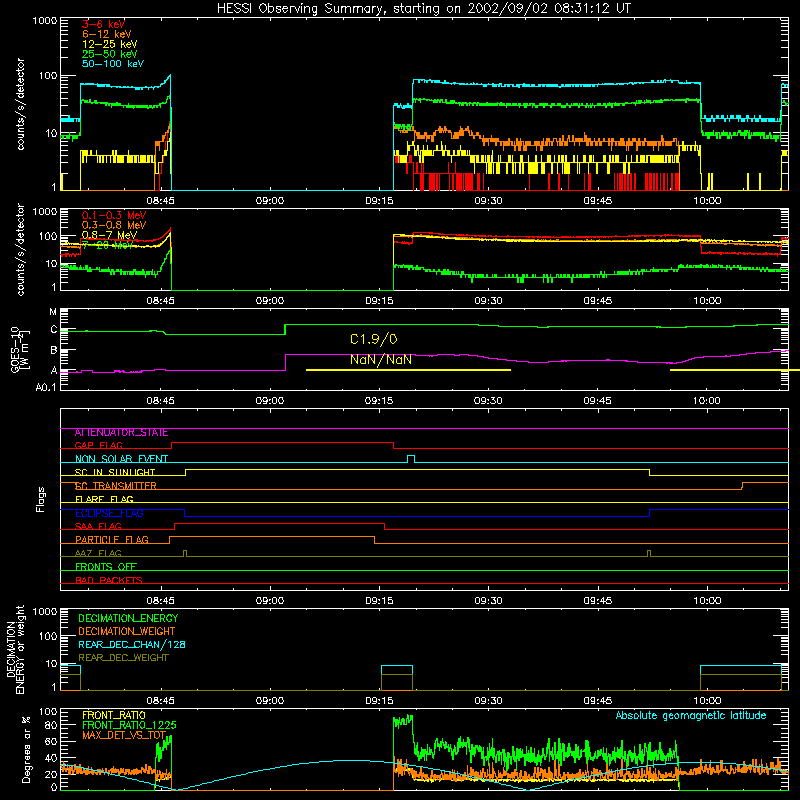Click the 'NaN/NaN' annotation in GOES panel
The image size is (800, 800).
pos(381,360)
